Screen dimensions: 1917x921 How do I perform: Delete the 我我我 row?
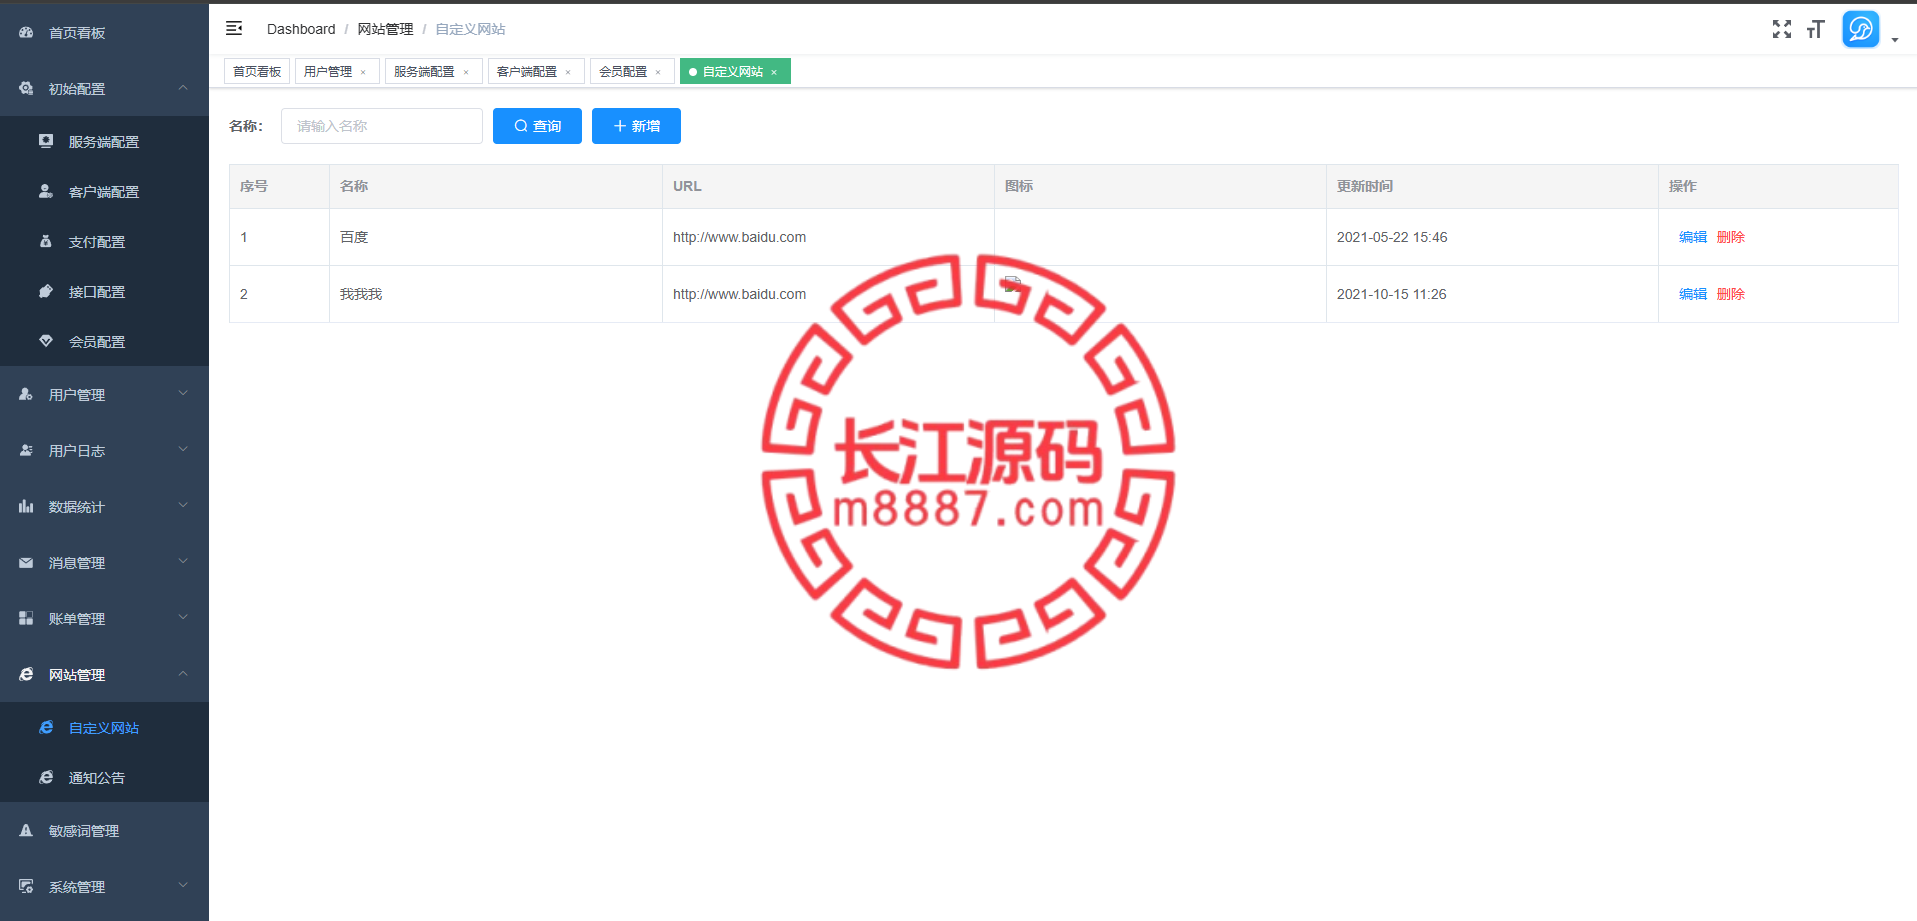[x=1731, y=294]
